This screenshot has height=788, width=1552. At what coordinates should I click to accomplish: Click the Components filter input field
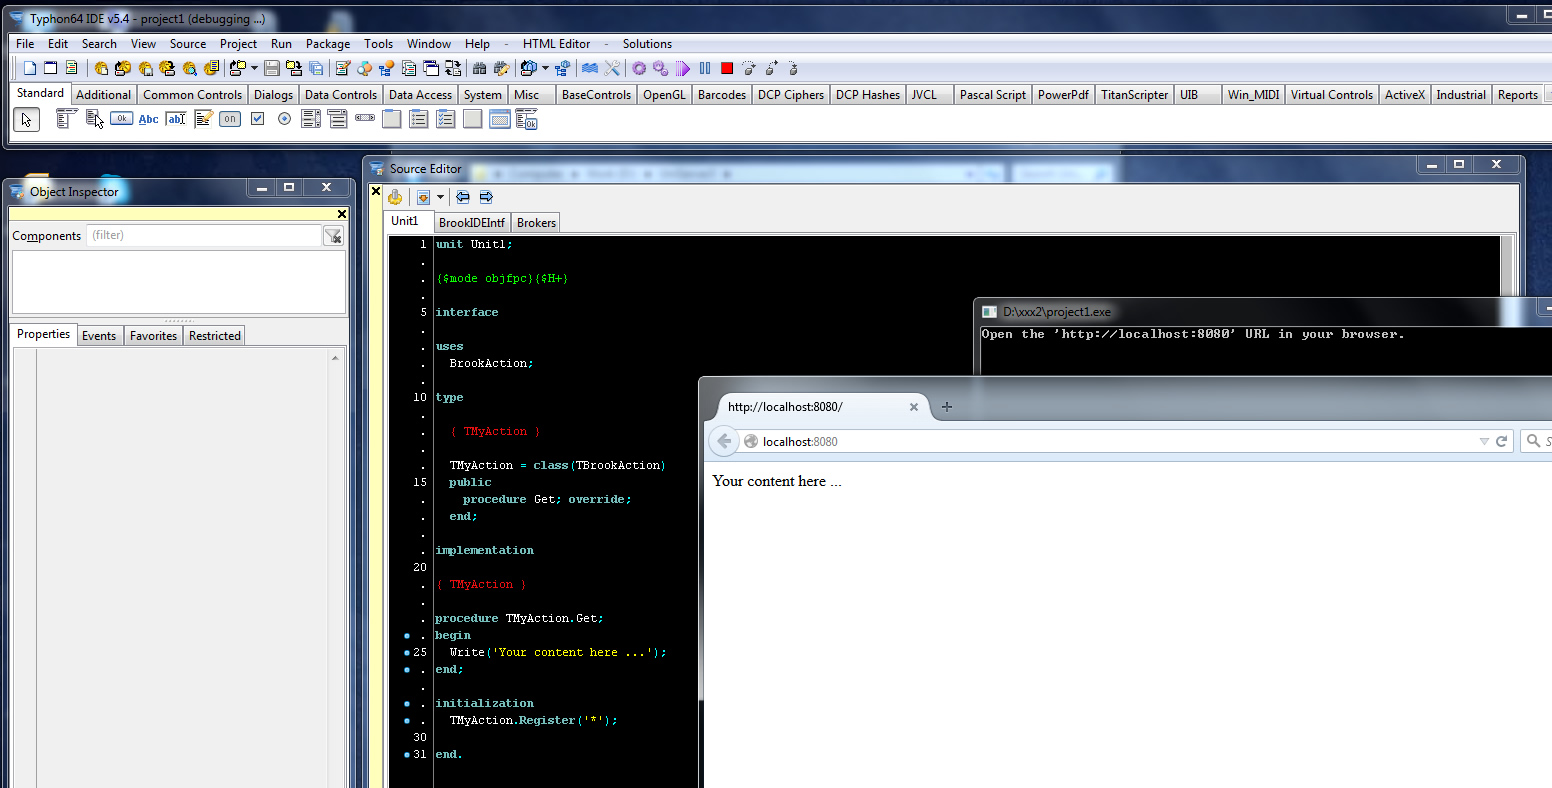[204, 236]
